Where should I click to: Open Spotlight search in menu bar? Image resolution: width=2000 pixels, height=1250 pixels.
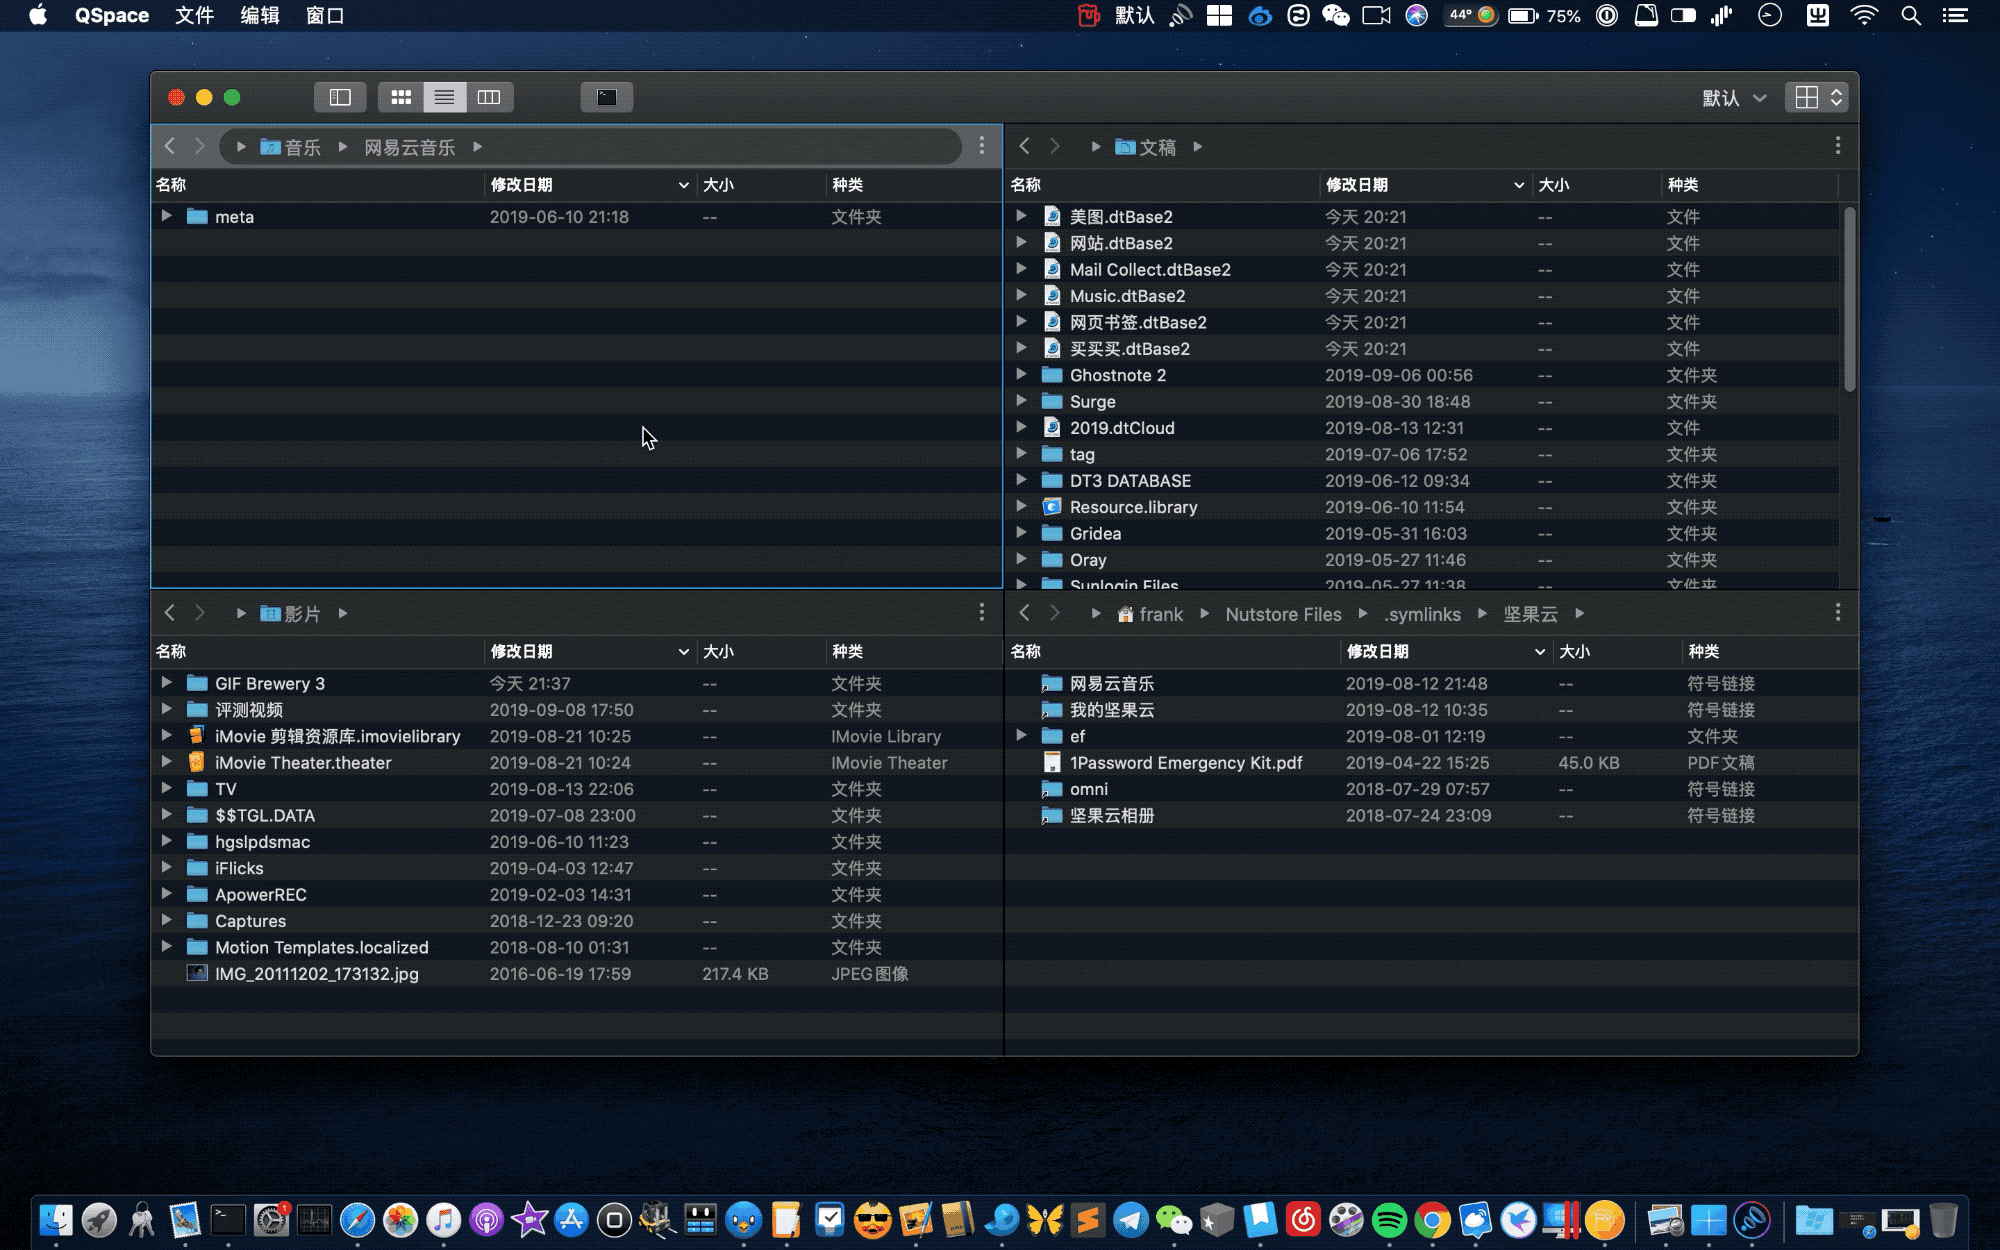click(x=1910, y=15)
